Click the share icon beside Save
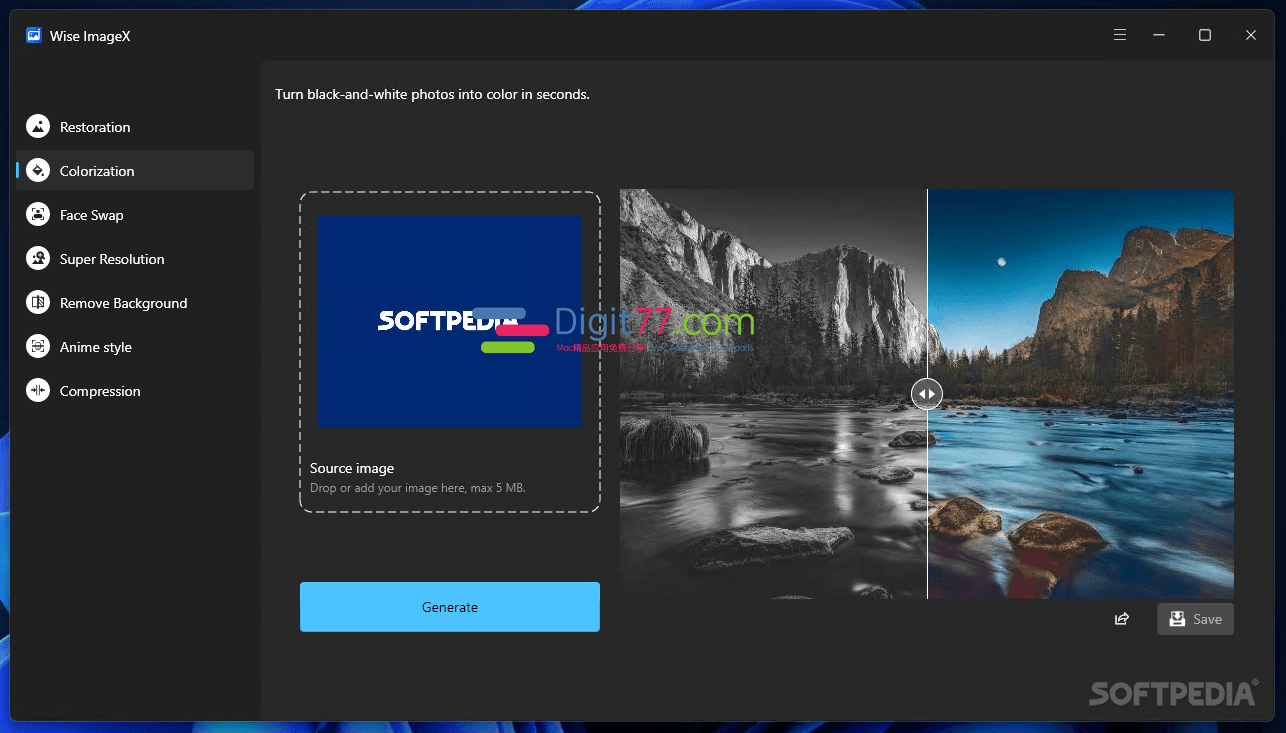The width and height of the screenshot is (1286, 733). (1122, 619)
